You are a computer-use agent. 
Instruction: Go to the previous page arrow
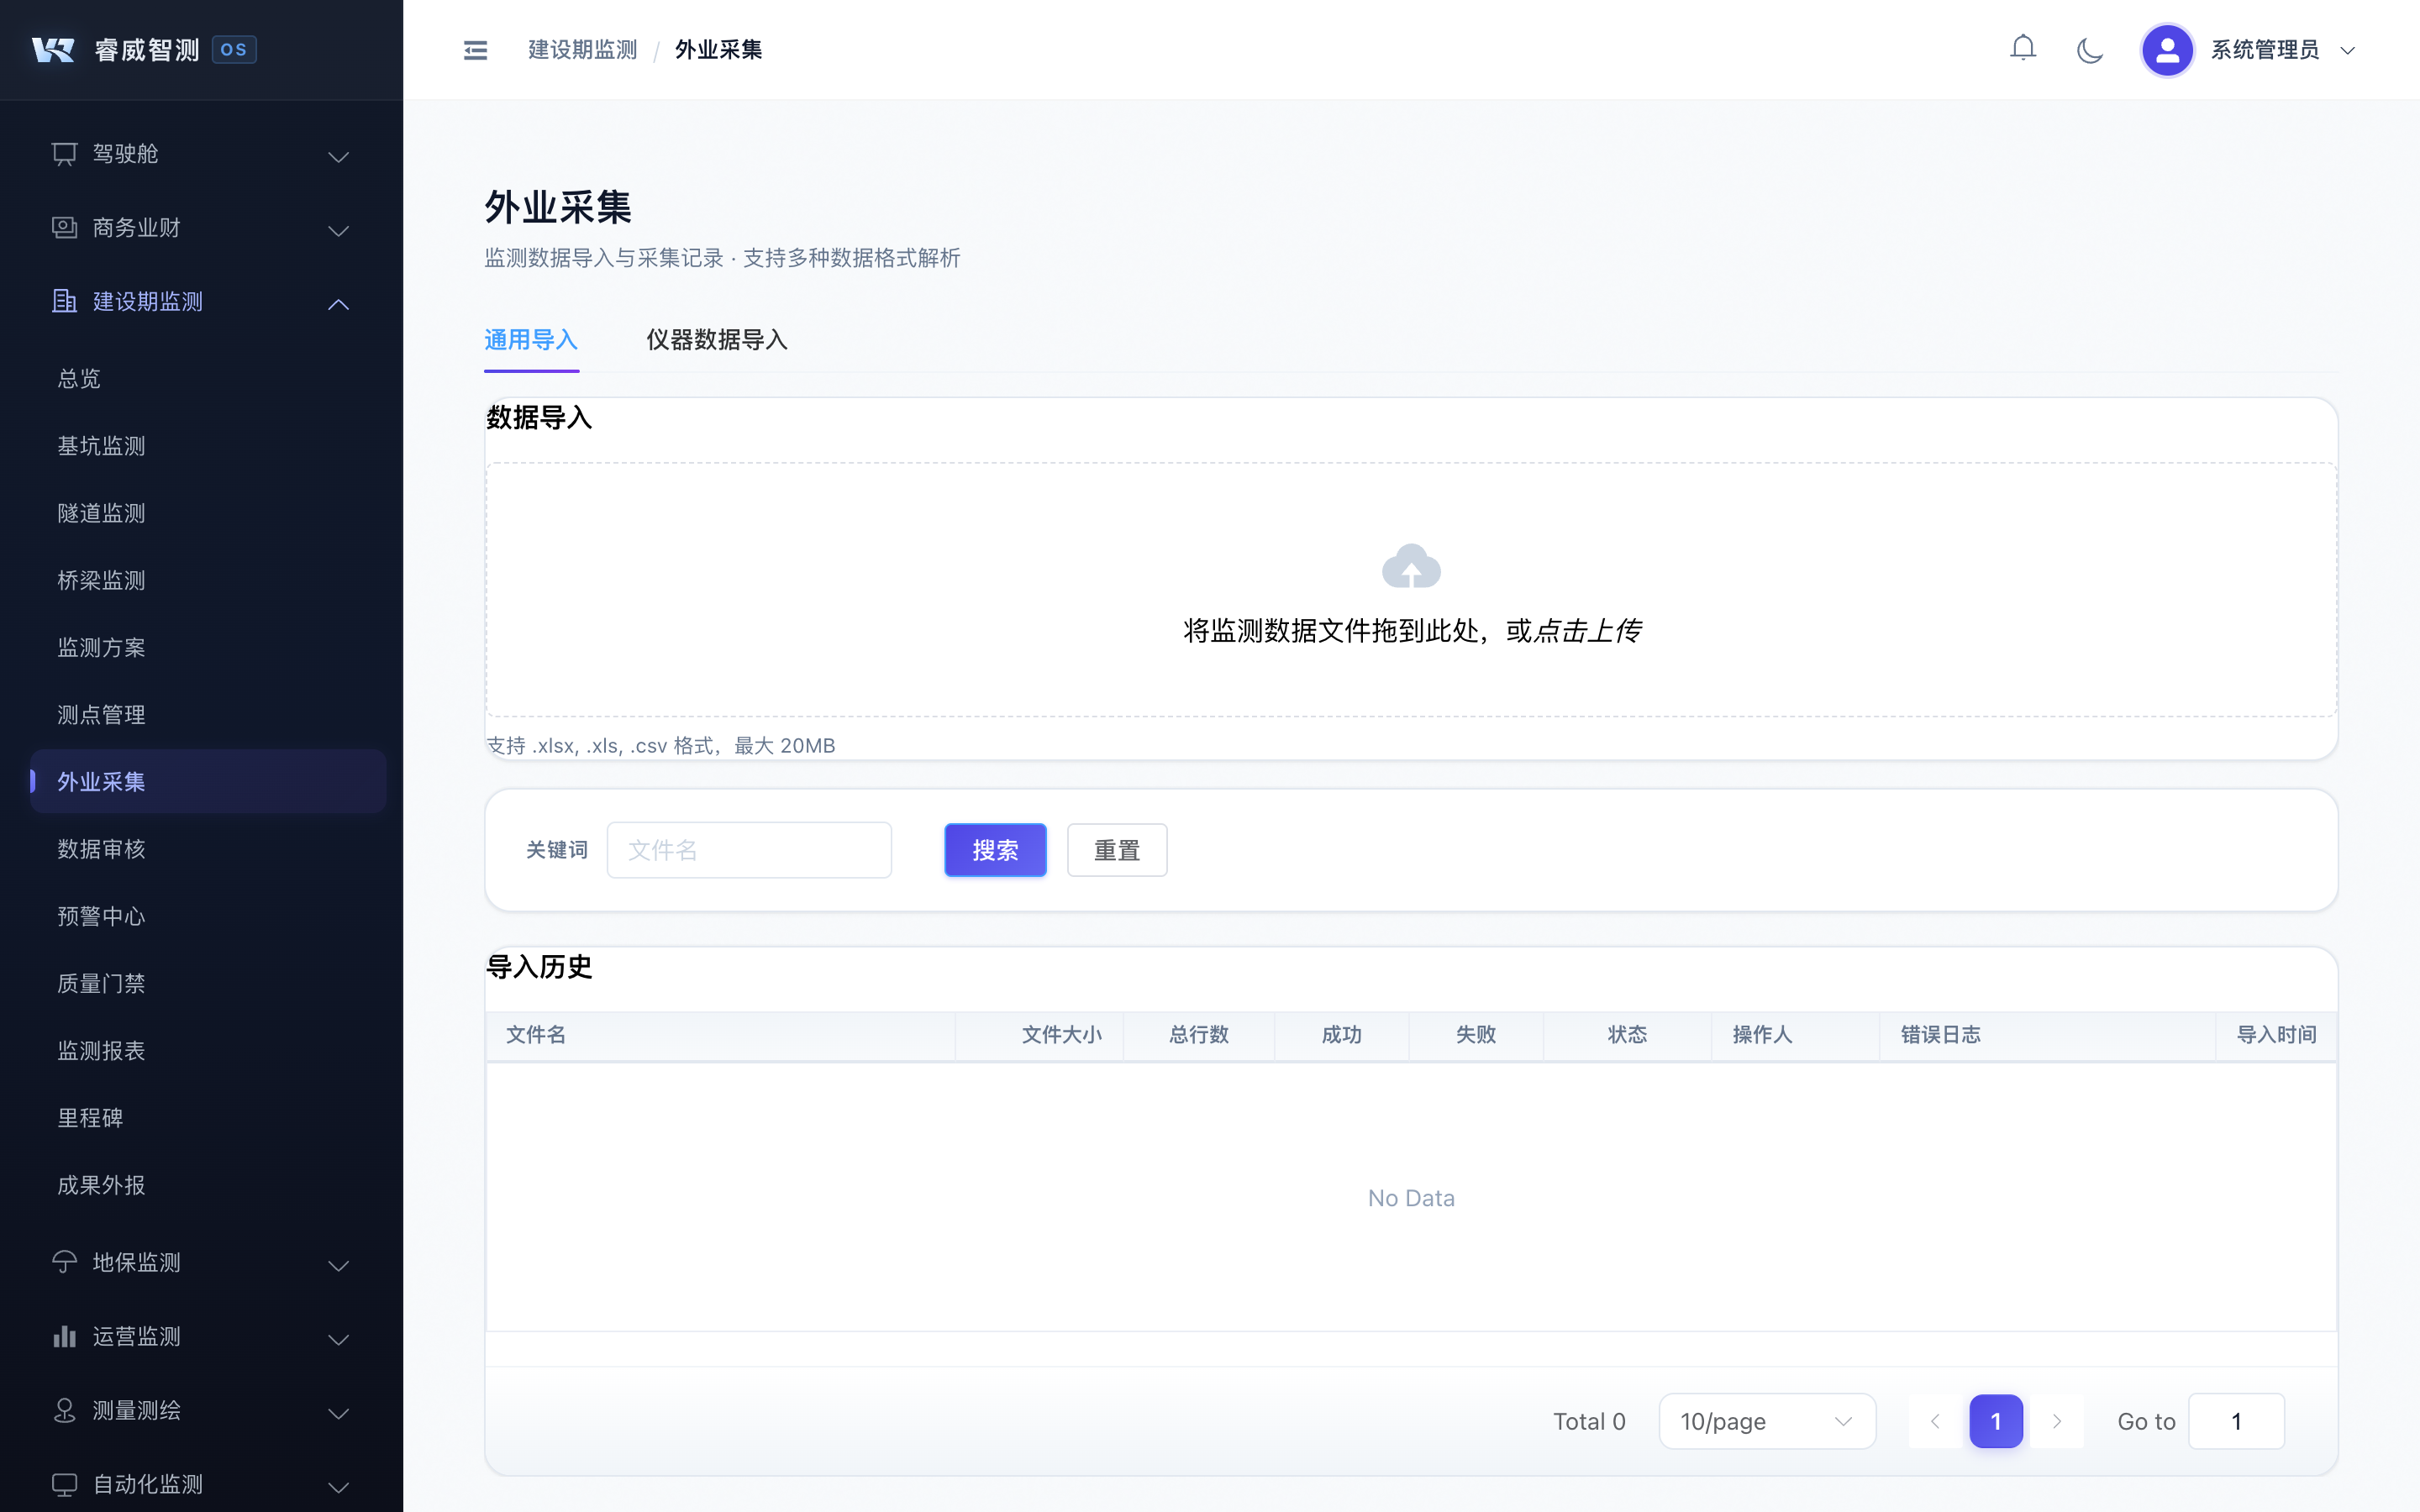pyautogui.click(x=1935, y=1421)
